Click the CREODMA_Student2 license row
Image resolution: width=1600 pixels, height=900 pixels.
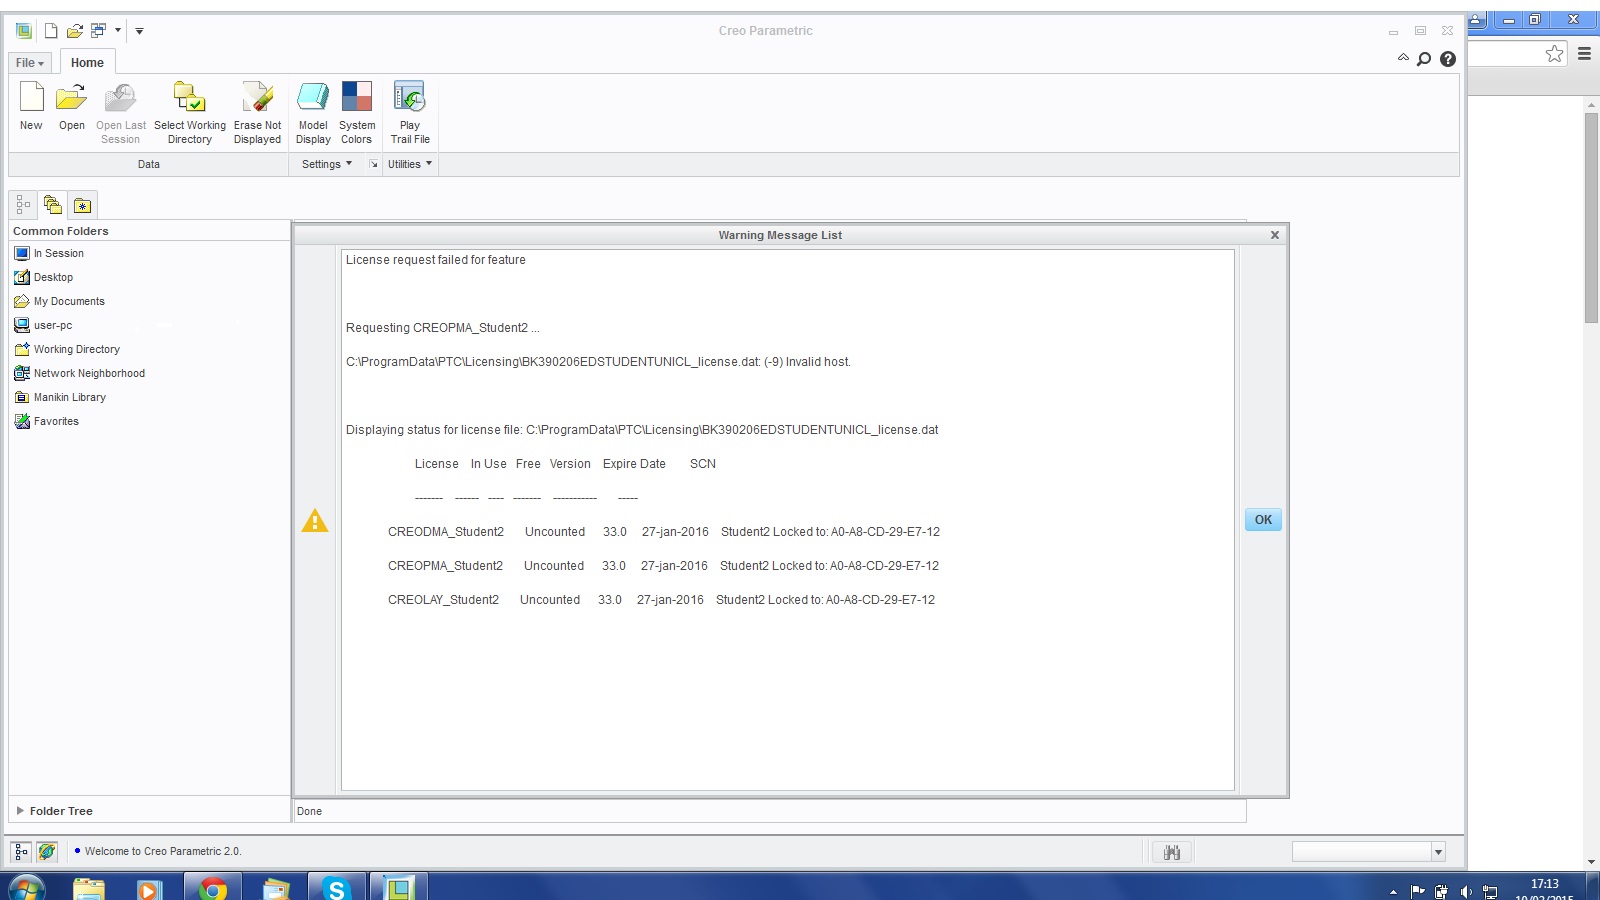(664, 532)
